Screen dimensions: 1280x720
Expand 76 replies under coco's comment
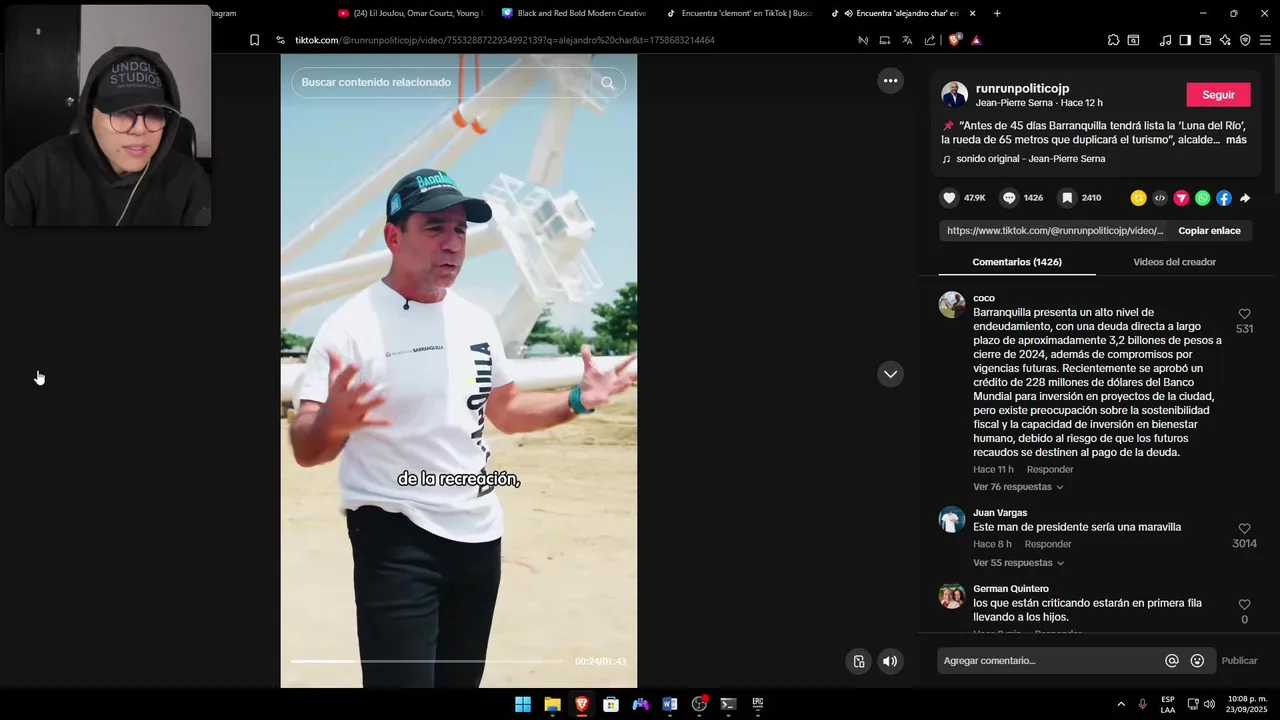1018,487
